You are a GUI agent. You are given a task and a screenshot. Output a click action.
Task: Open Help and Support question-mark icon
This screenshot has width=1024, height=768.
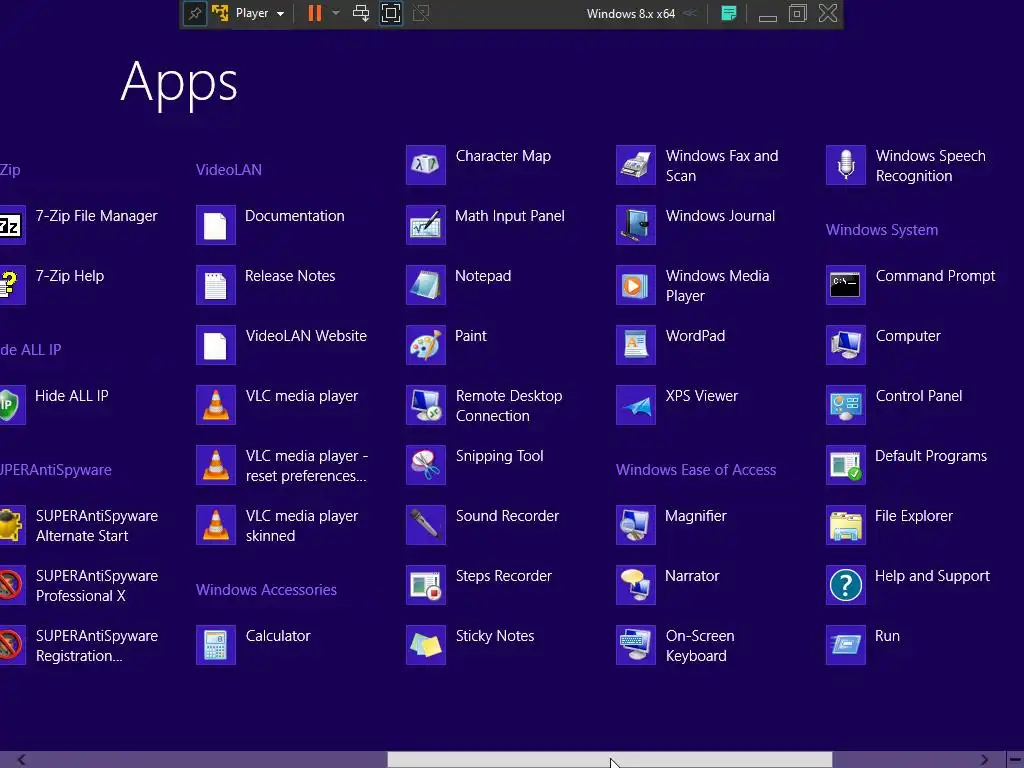[x=846, y=585]
